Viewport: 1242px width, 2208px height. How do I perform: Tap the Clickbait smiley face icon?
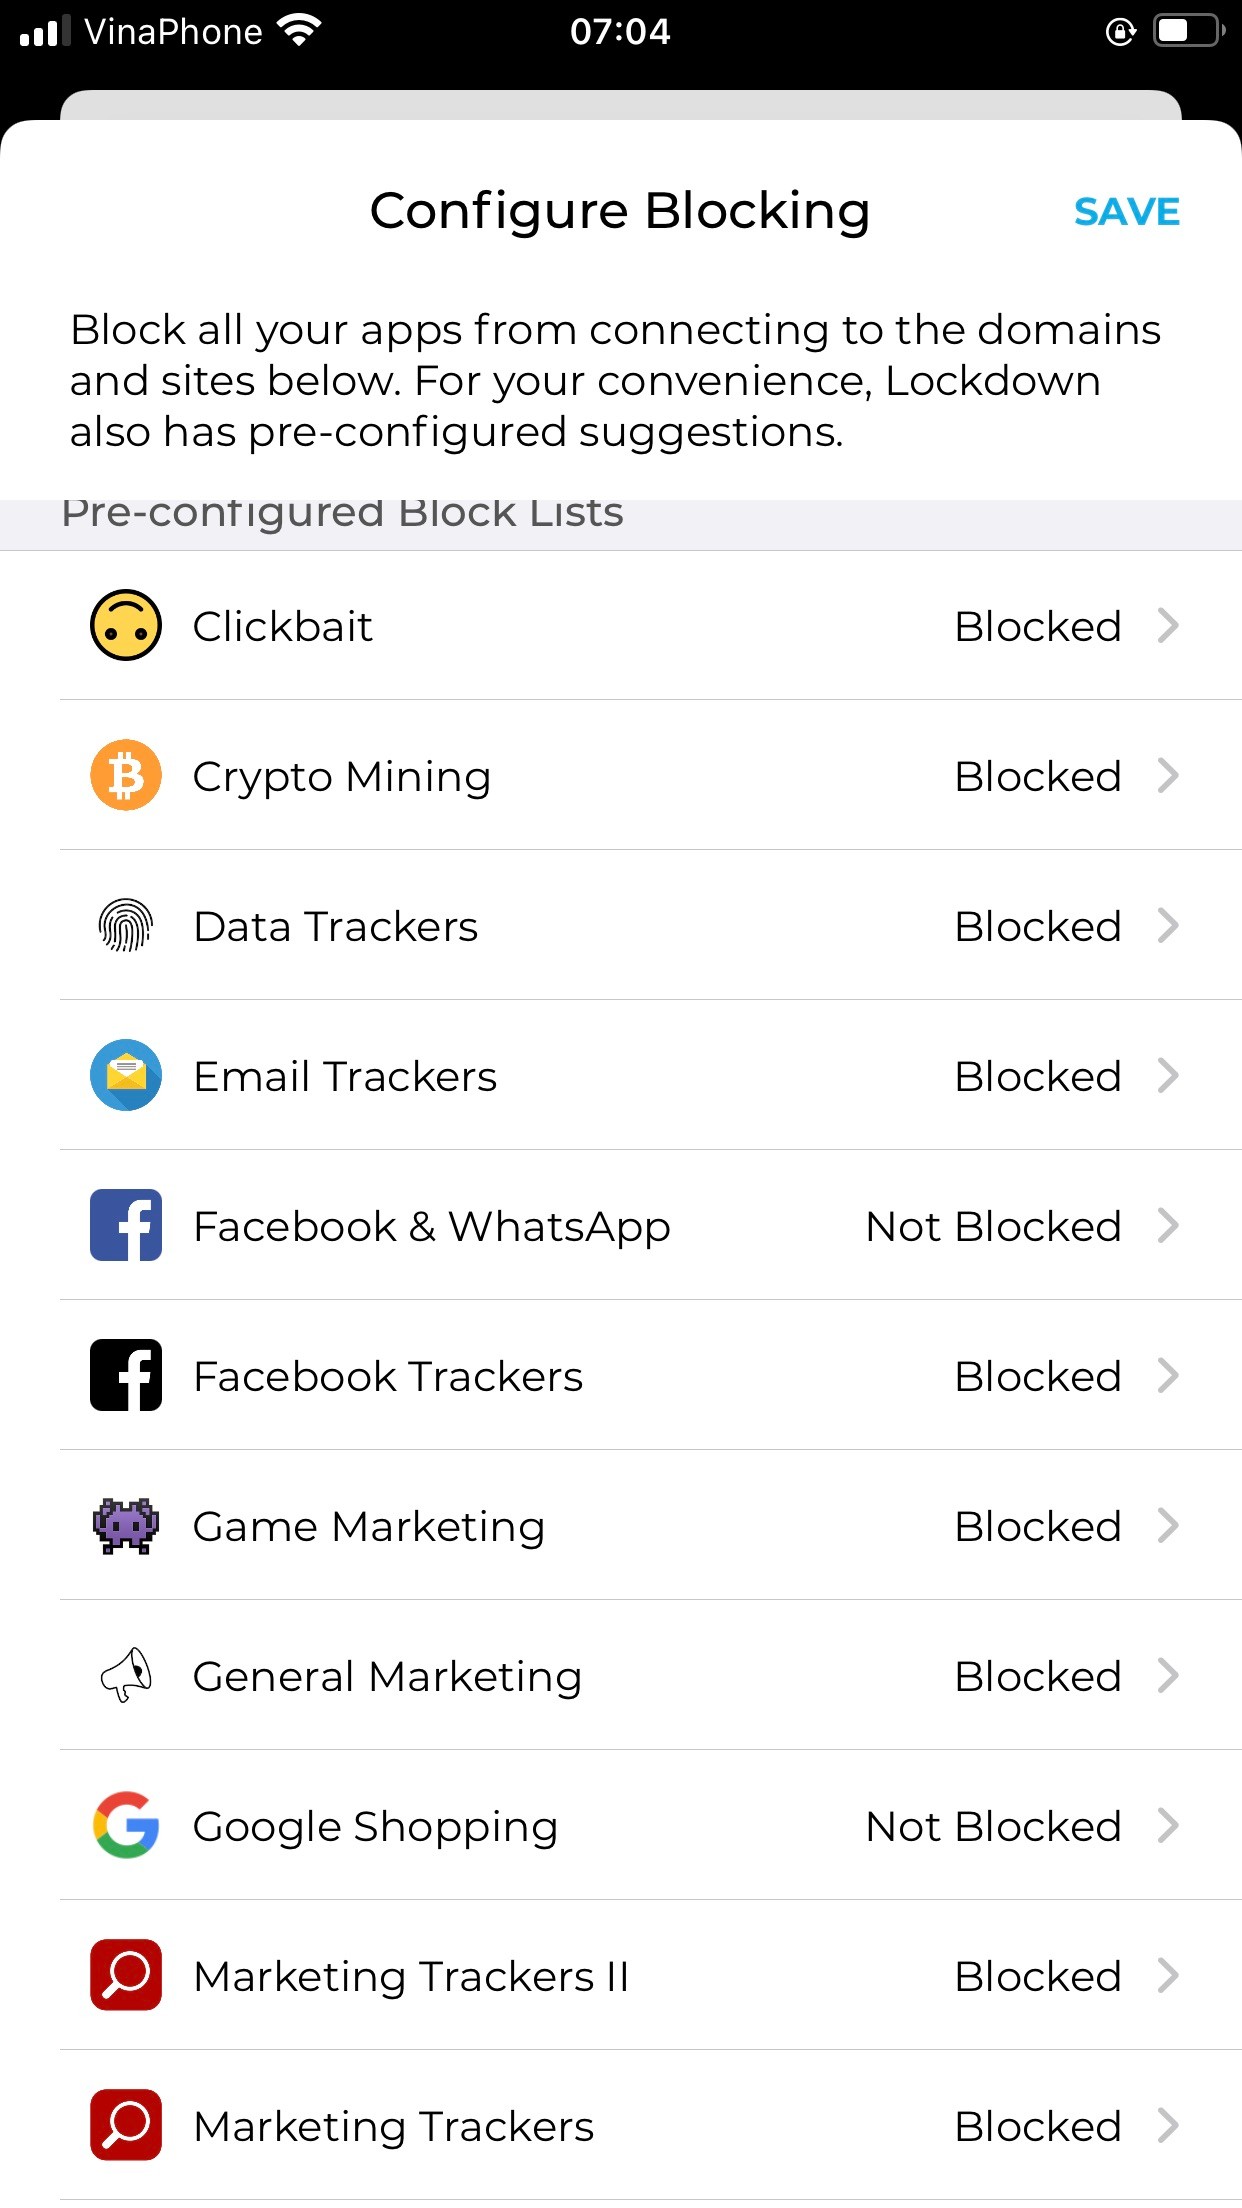coord(126,626)
